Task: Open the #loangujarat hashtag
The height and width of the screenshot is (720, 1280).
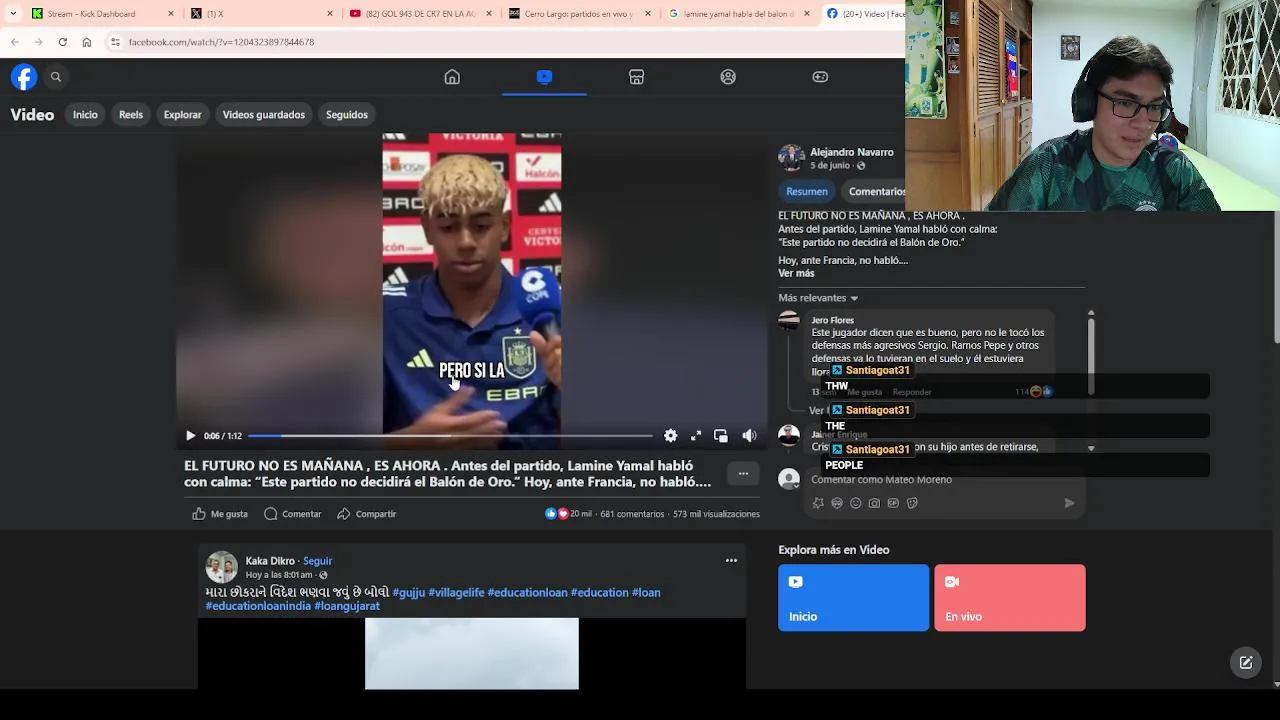Action: [347, 606]
